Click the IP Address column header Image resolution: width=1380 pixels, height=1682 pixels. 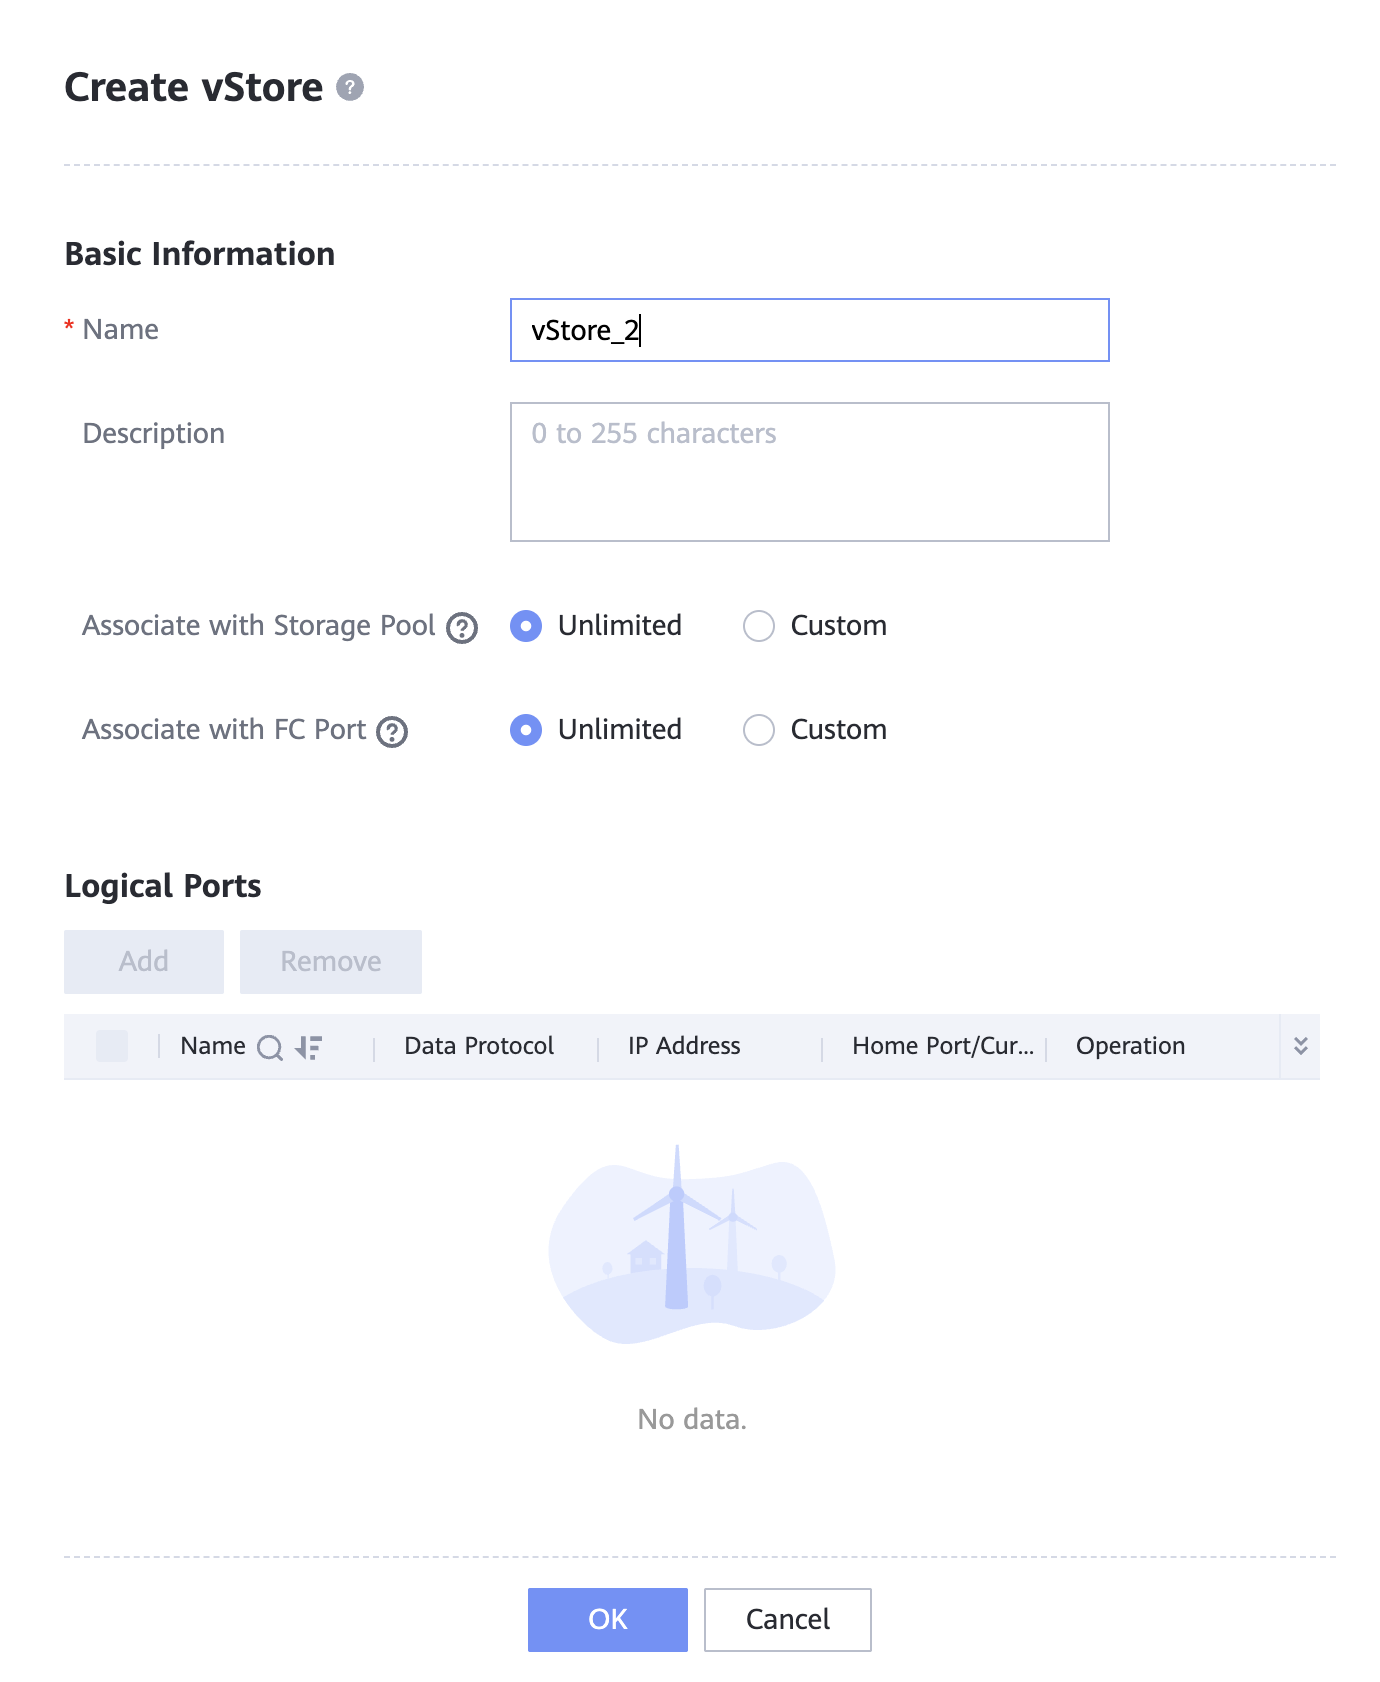click(684, 1046)
